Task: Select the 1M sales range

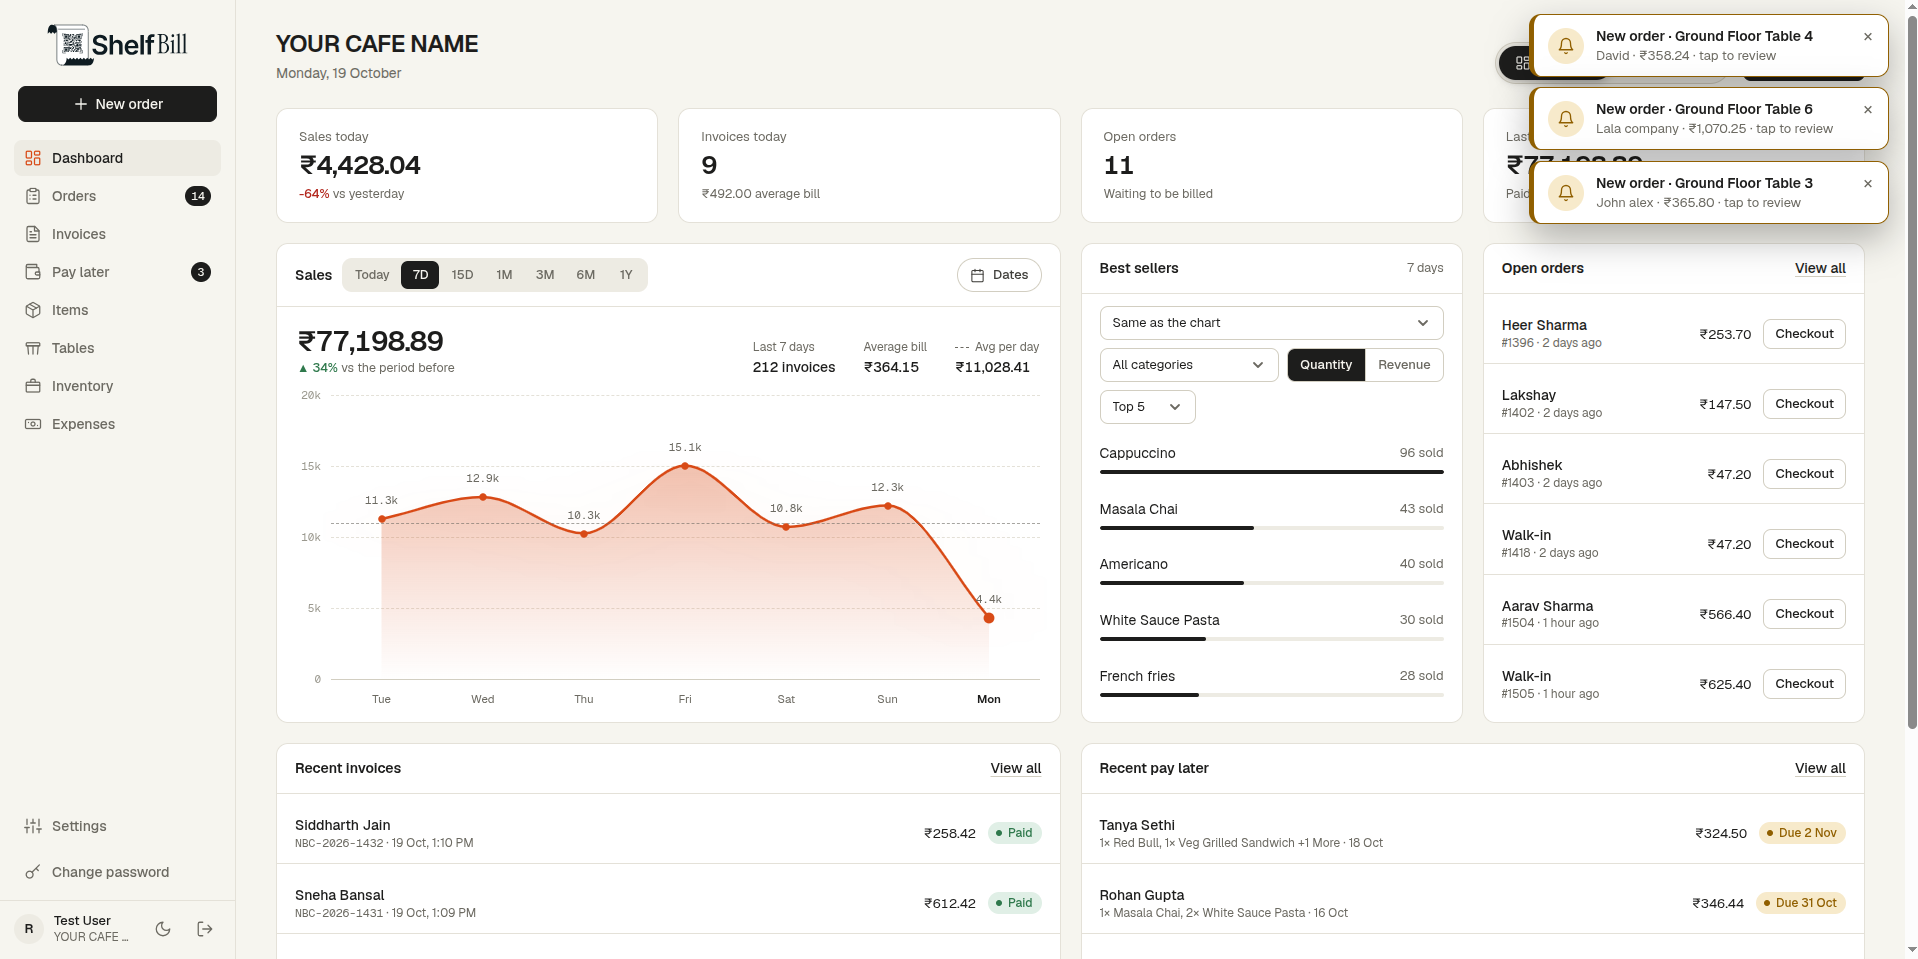Action: (x=504, y=275)
